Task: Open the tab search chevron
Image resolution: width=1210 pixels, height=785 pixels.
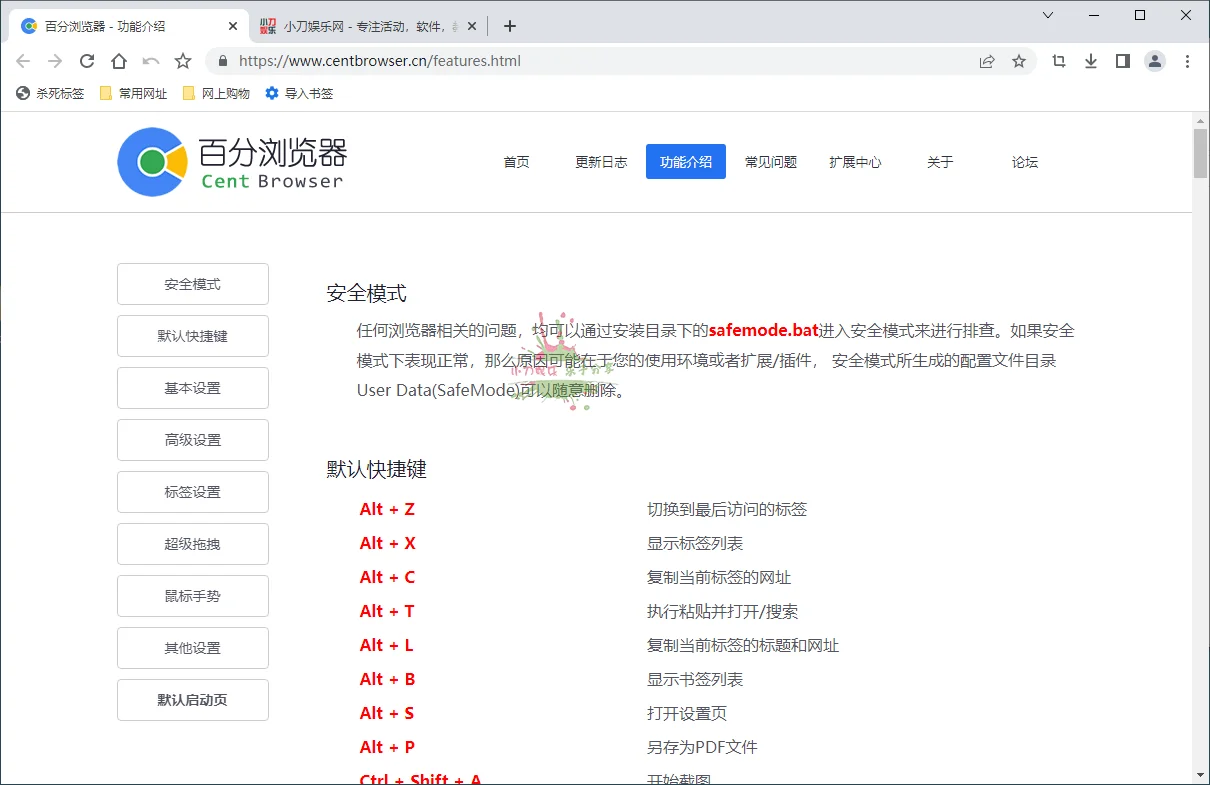Action: (1047, 16)
